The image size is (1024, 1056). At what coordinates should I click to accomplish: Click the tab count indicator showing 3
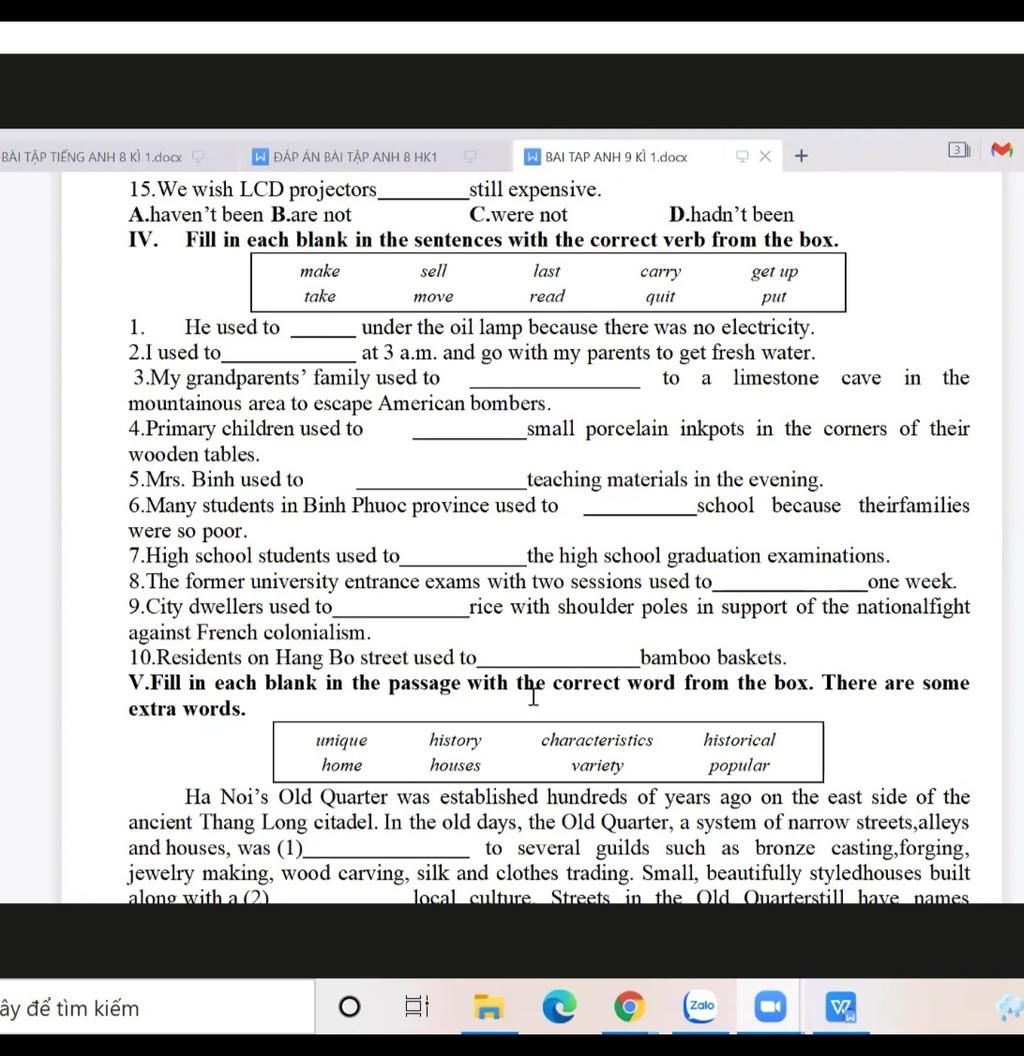959,150
